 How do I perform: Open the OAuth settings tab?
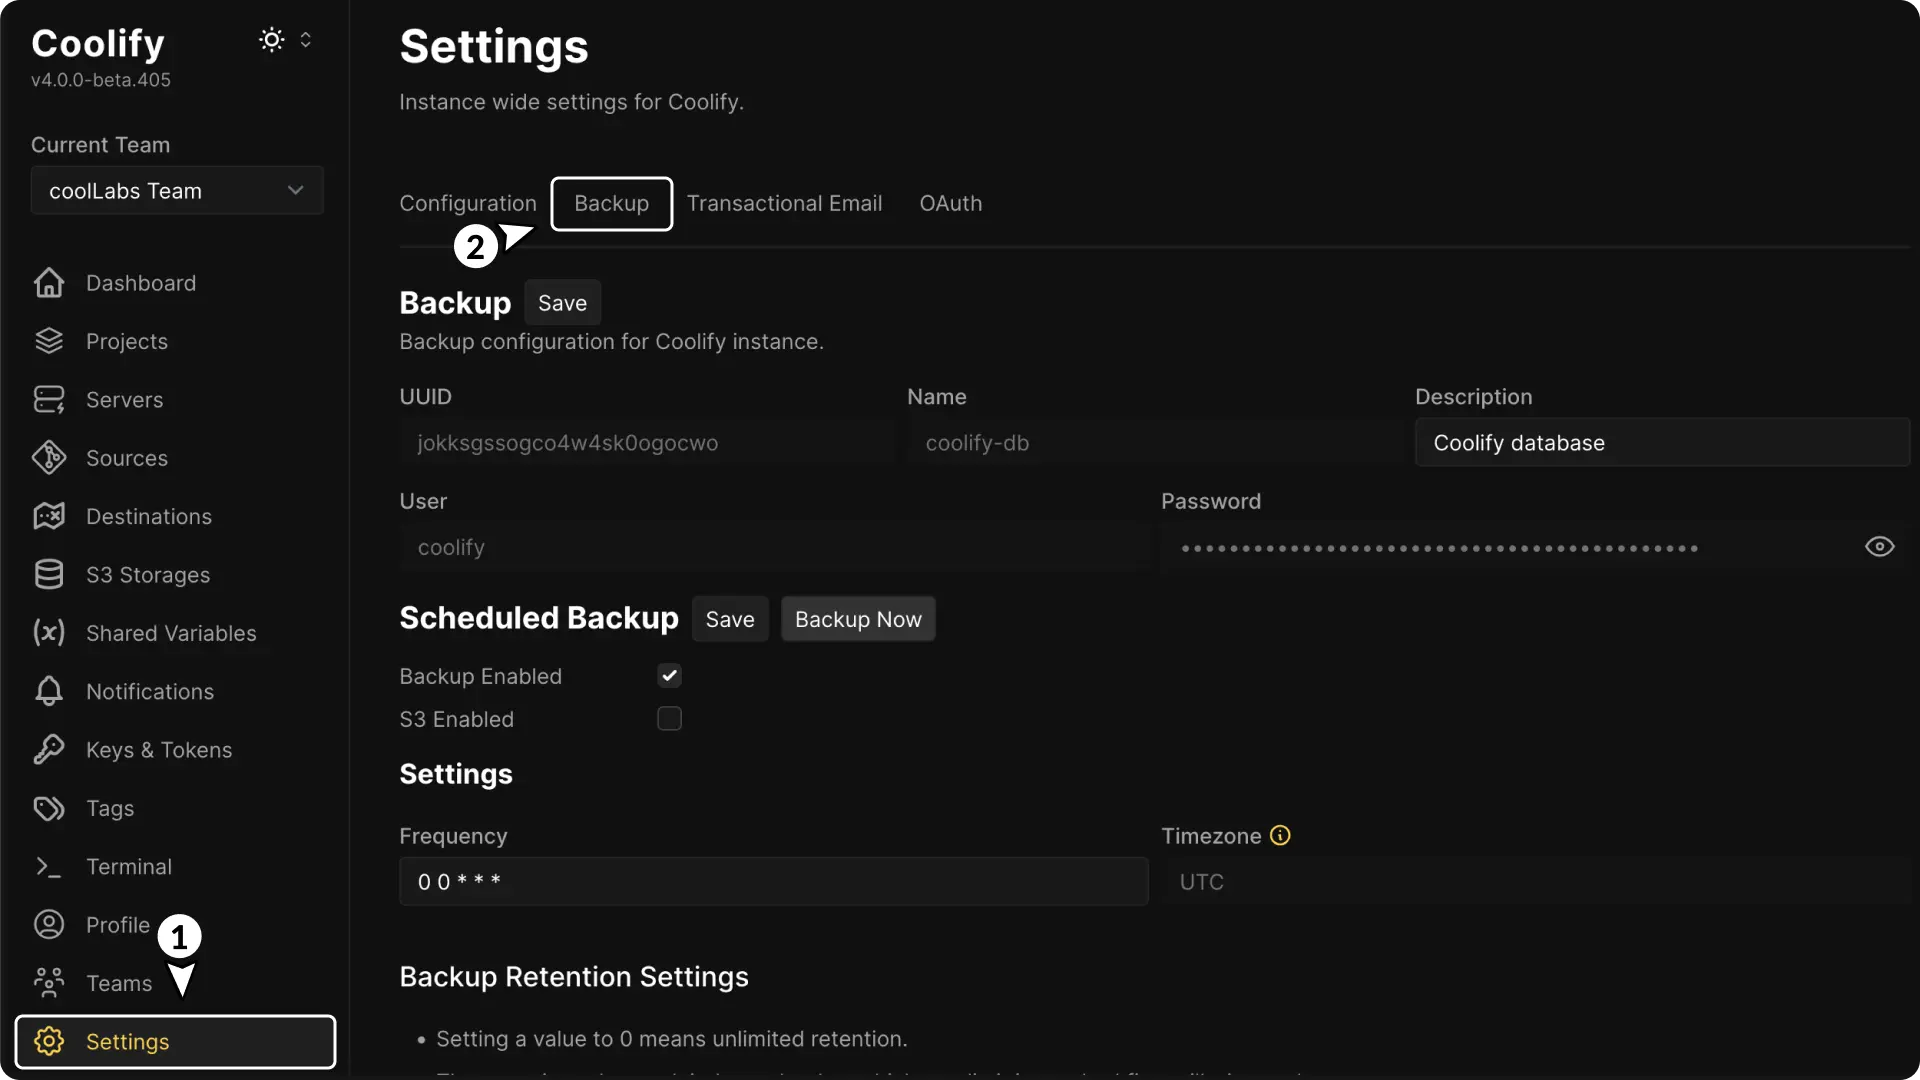coord(949,203)
